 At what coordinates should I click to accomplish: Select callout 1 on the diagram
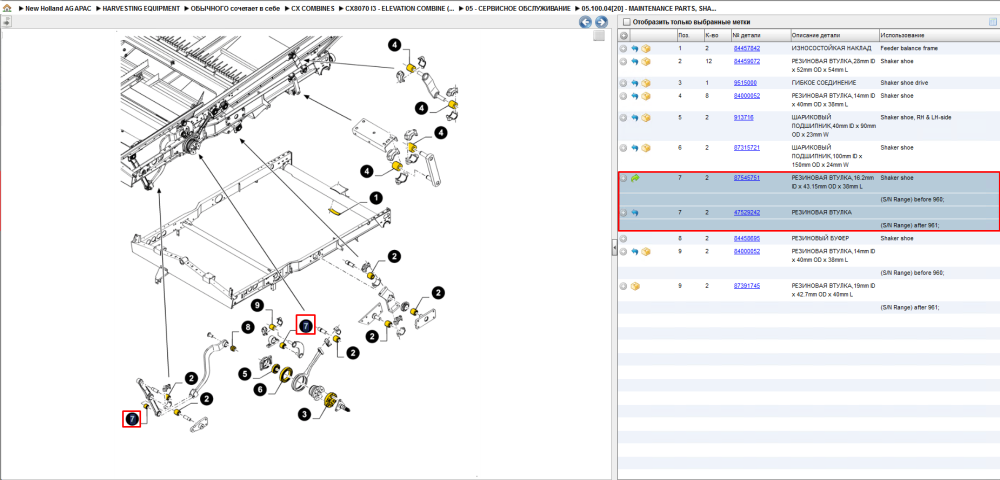pos(376,198)
